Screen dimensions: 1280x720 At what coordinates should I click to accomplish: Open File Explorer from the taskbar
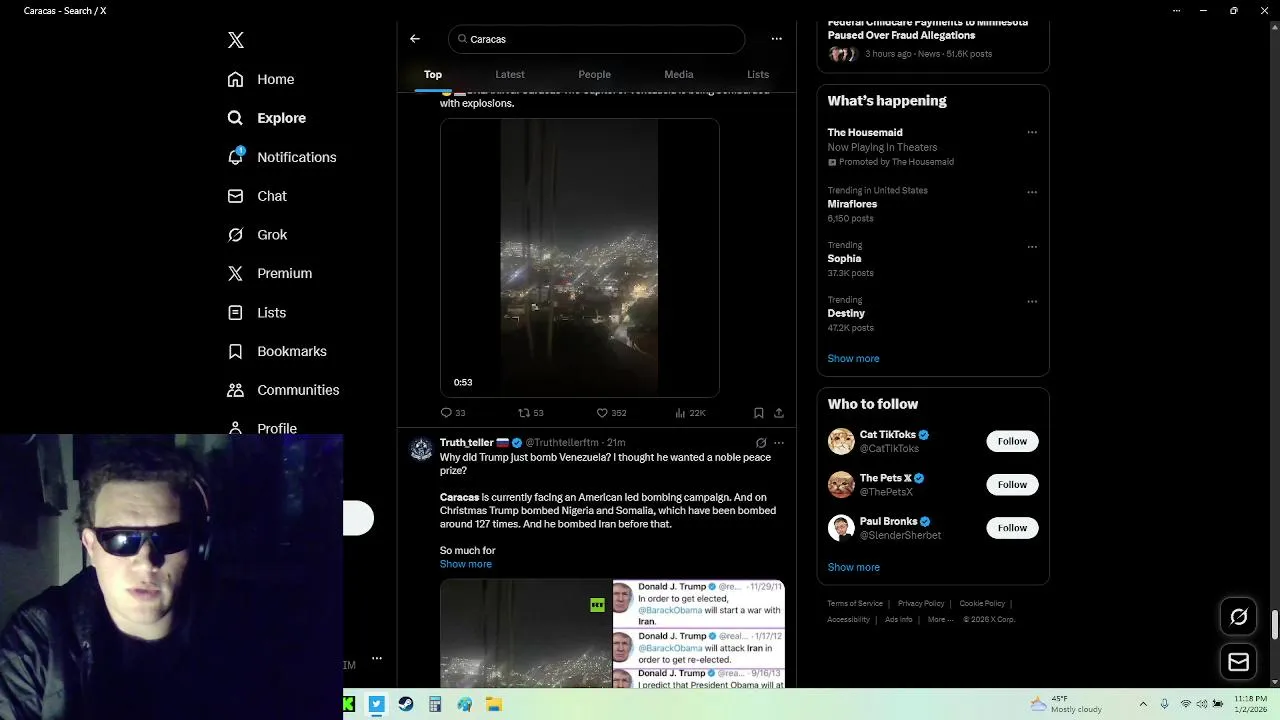[493, 704]
